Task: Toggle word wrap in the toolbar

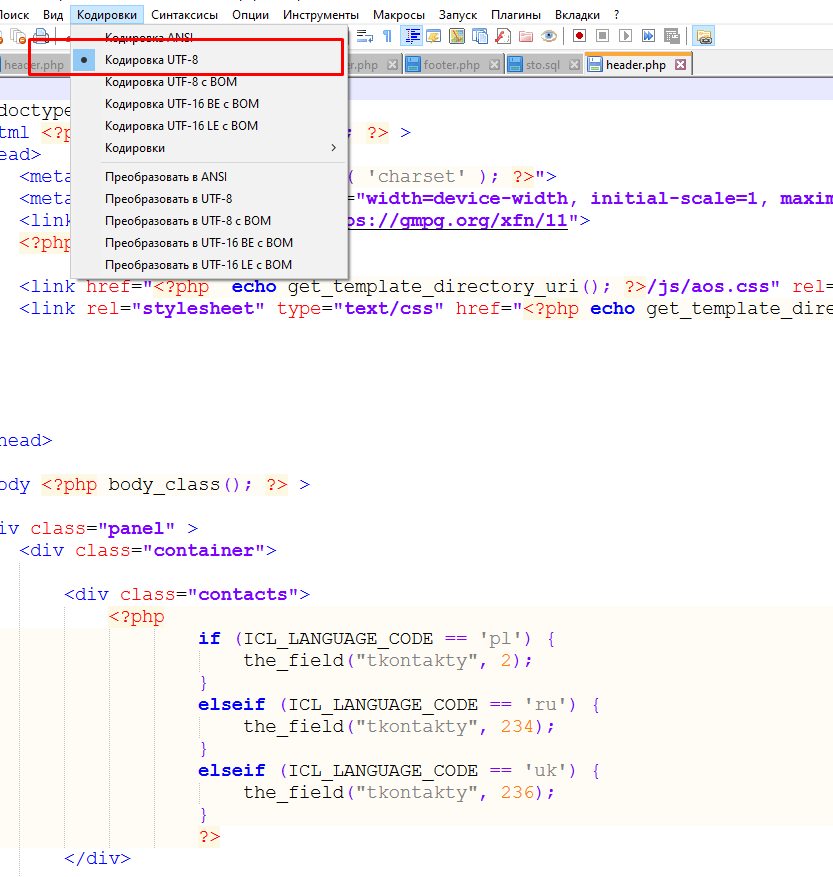Action: tap(365, 36)
